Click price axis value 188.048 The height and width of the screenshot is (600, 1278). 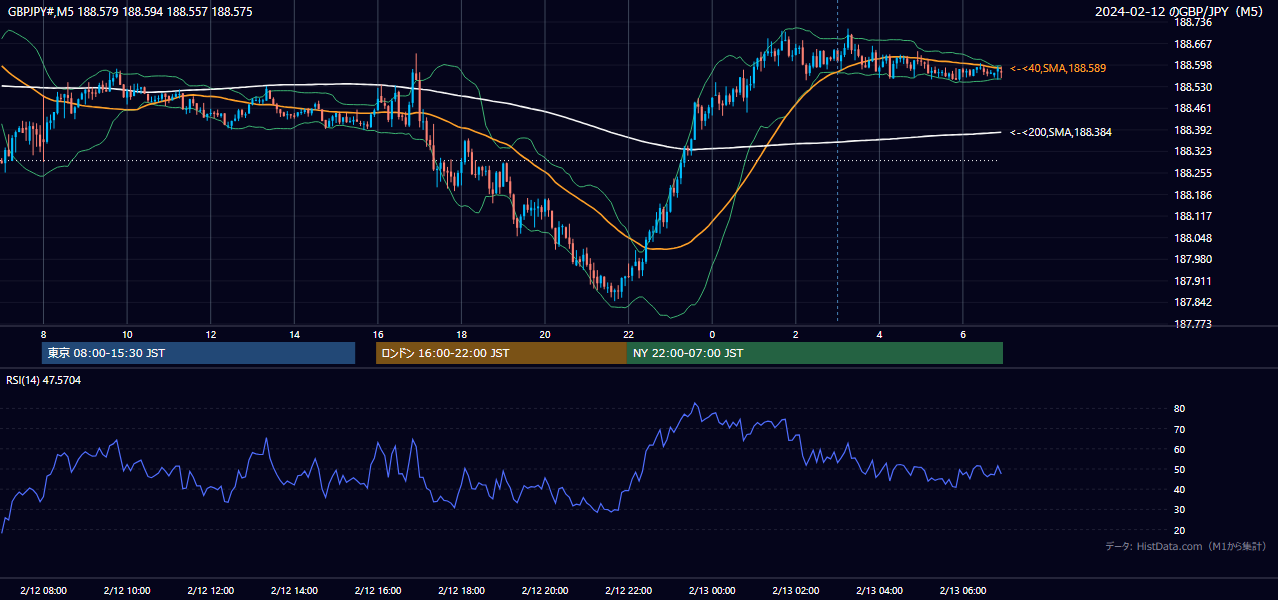[x=1192, y=238]
